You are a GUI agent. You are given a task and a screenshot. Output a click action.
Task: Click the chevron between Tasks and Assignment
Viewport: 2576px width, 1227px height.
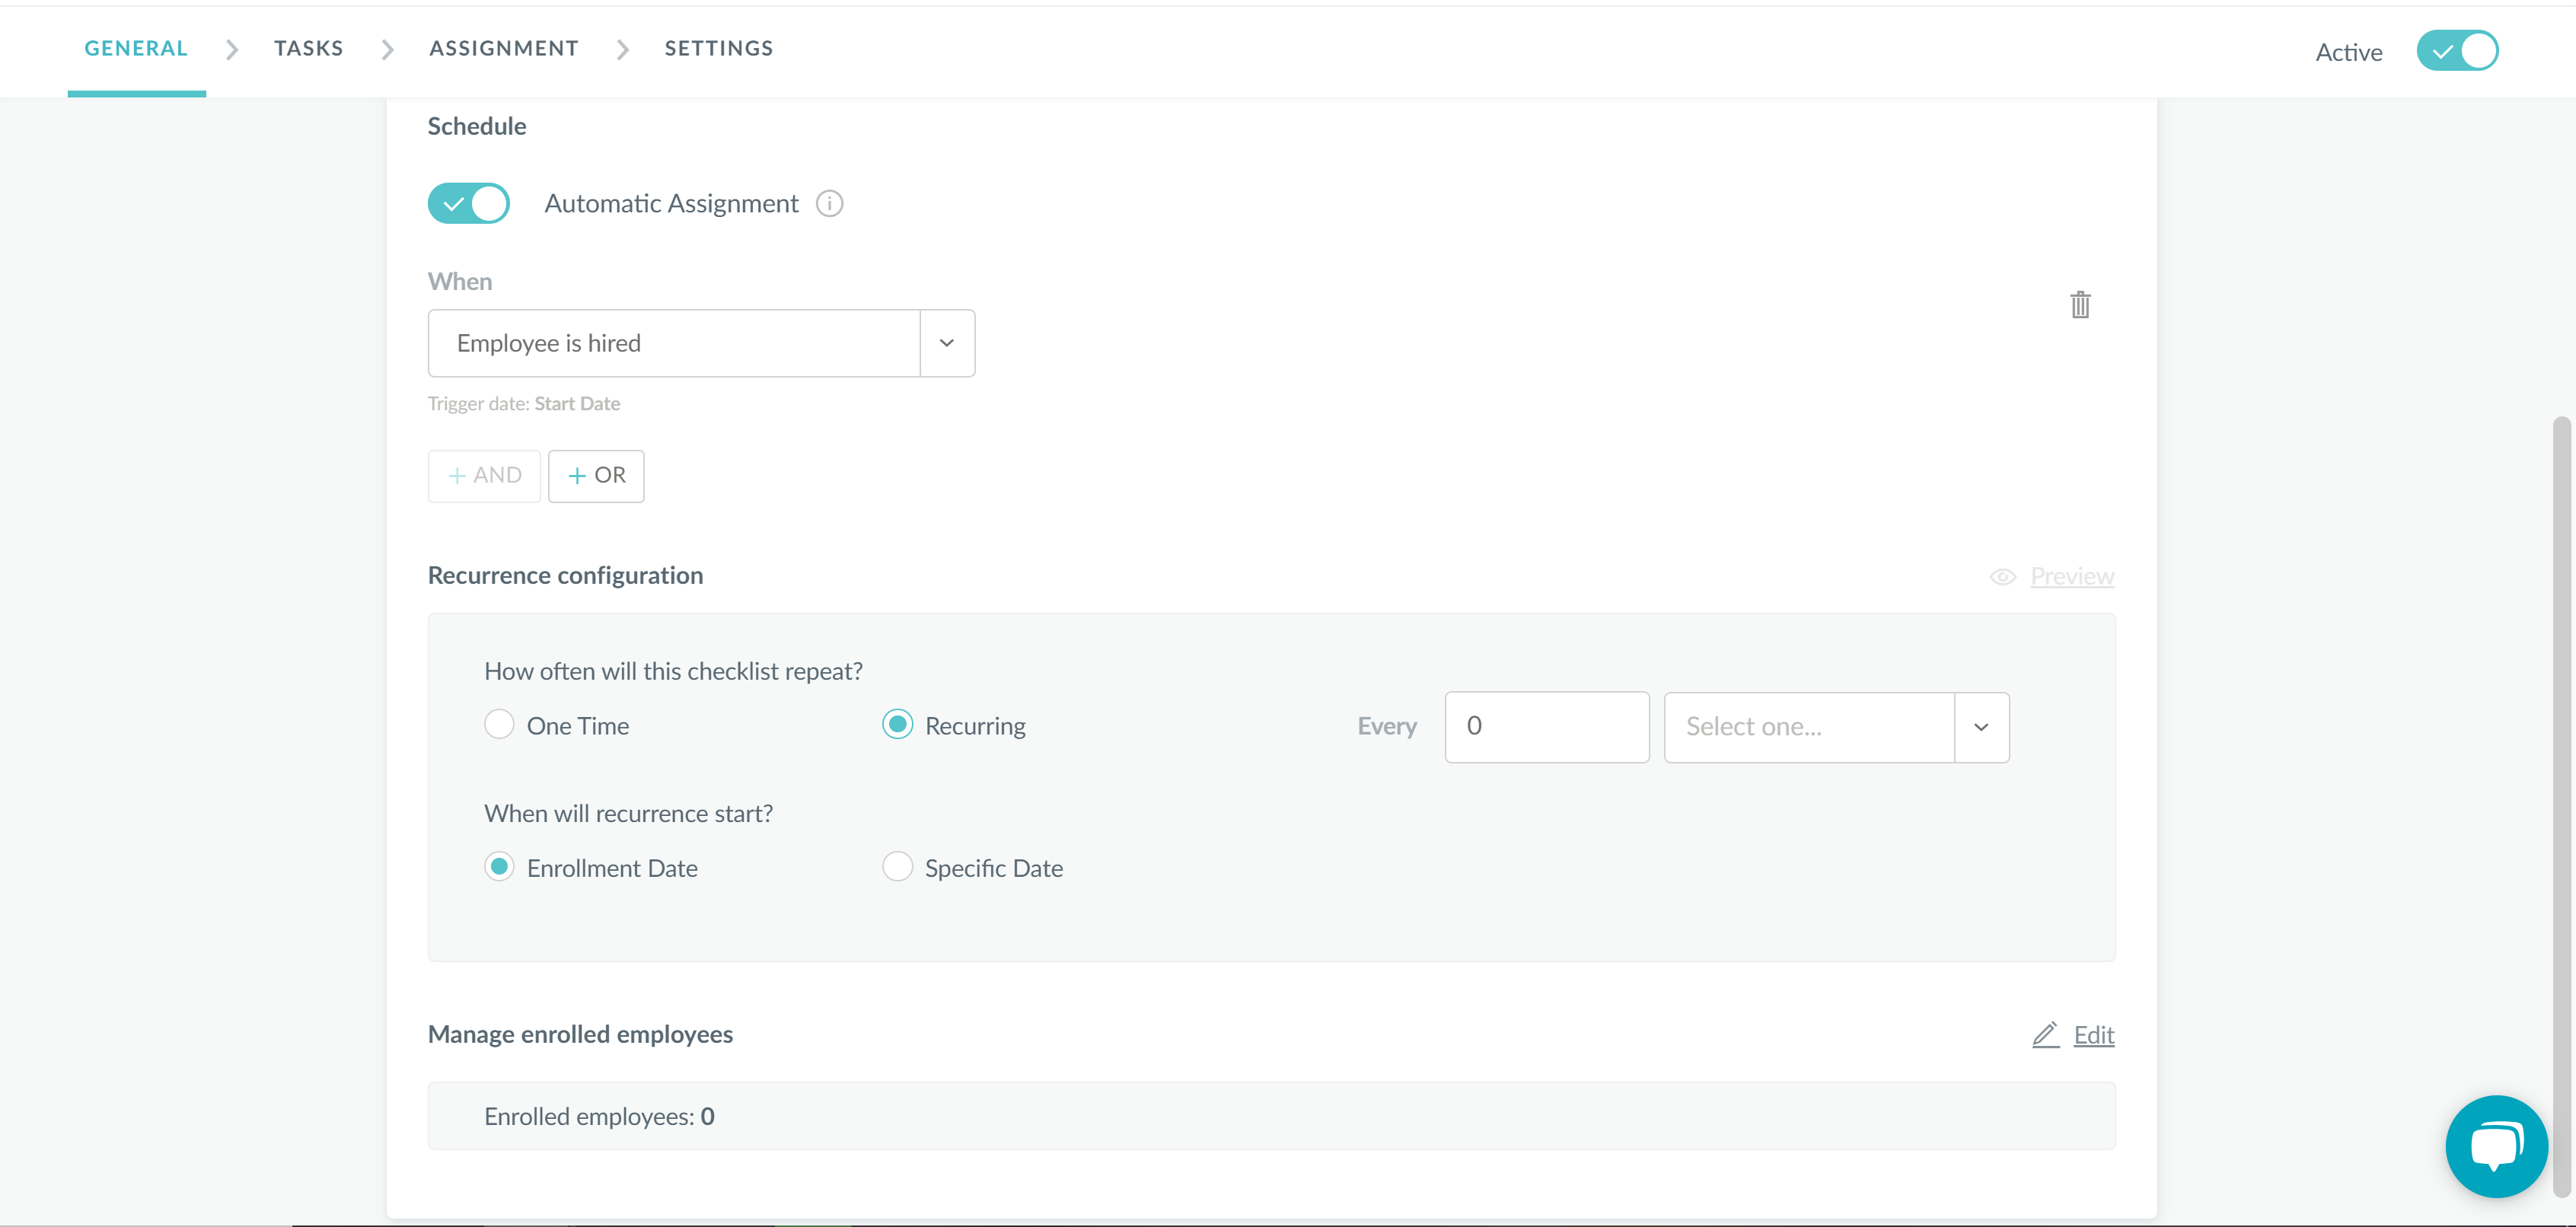[x=387, y=49]
